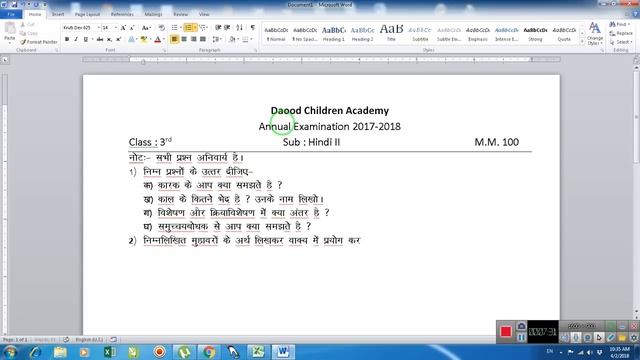Viewport: 640px width, 360px height.
Task: Click the horizontal ruler indent marker
Action: (x=143, y=61)
